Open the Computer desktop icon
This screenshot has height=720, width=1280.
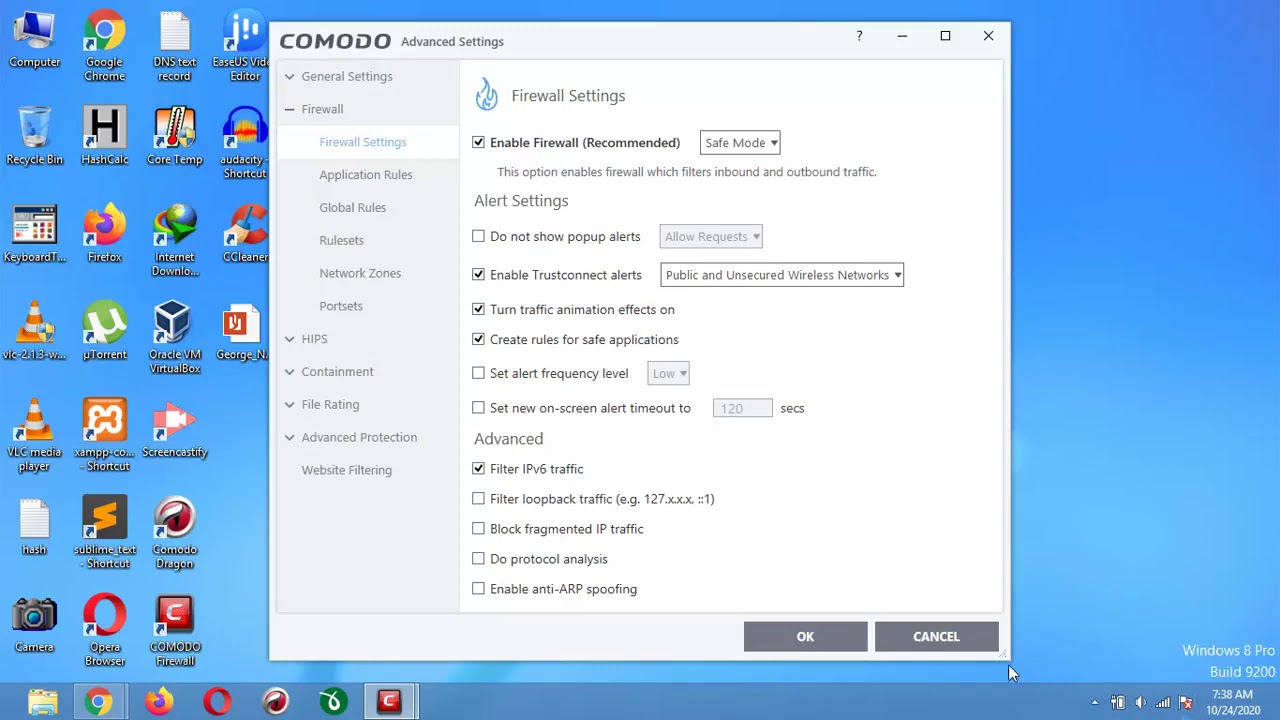tap(34, 40)
